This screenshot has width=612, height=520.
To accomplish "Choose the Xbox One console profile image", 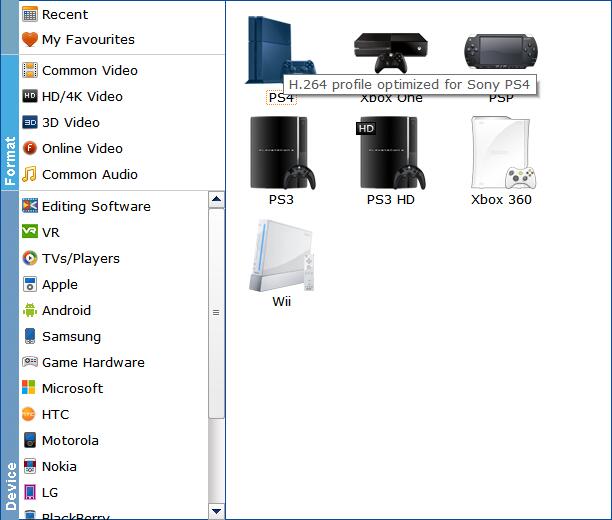I will (390, 53).
